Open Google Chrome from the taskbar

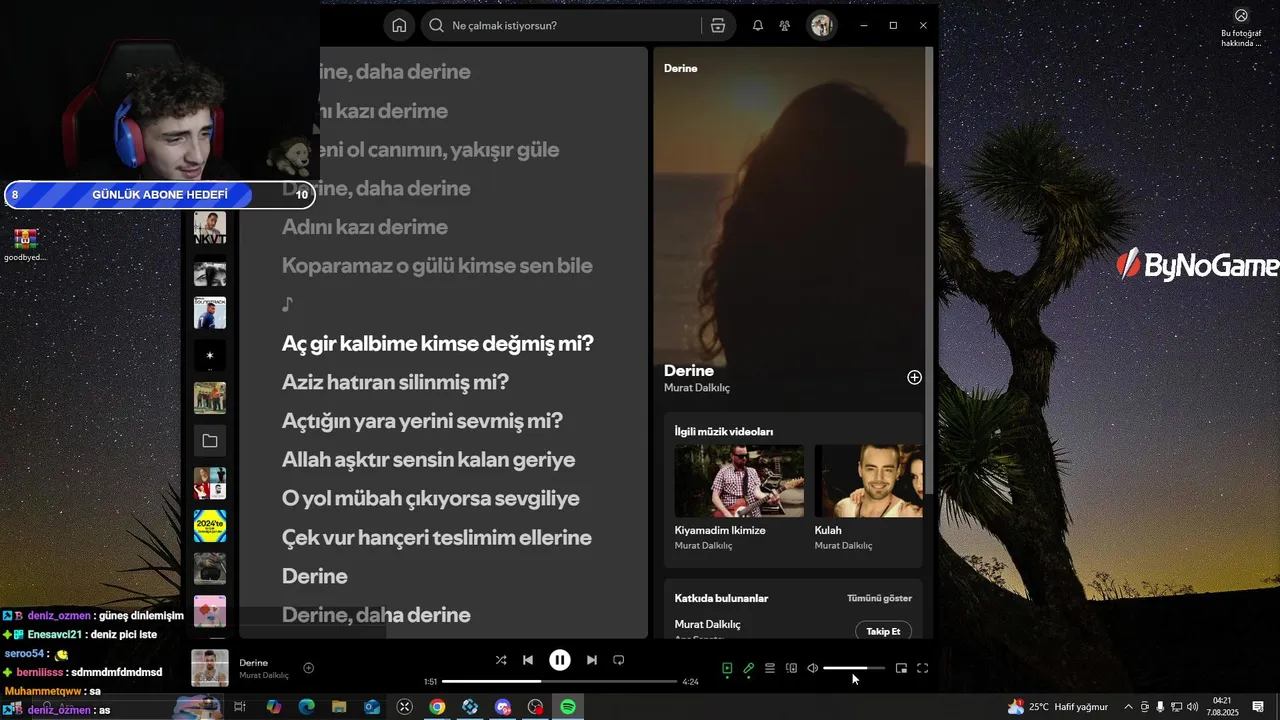tap(437, 707)
